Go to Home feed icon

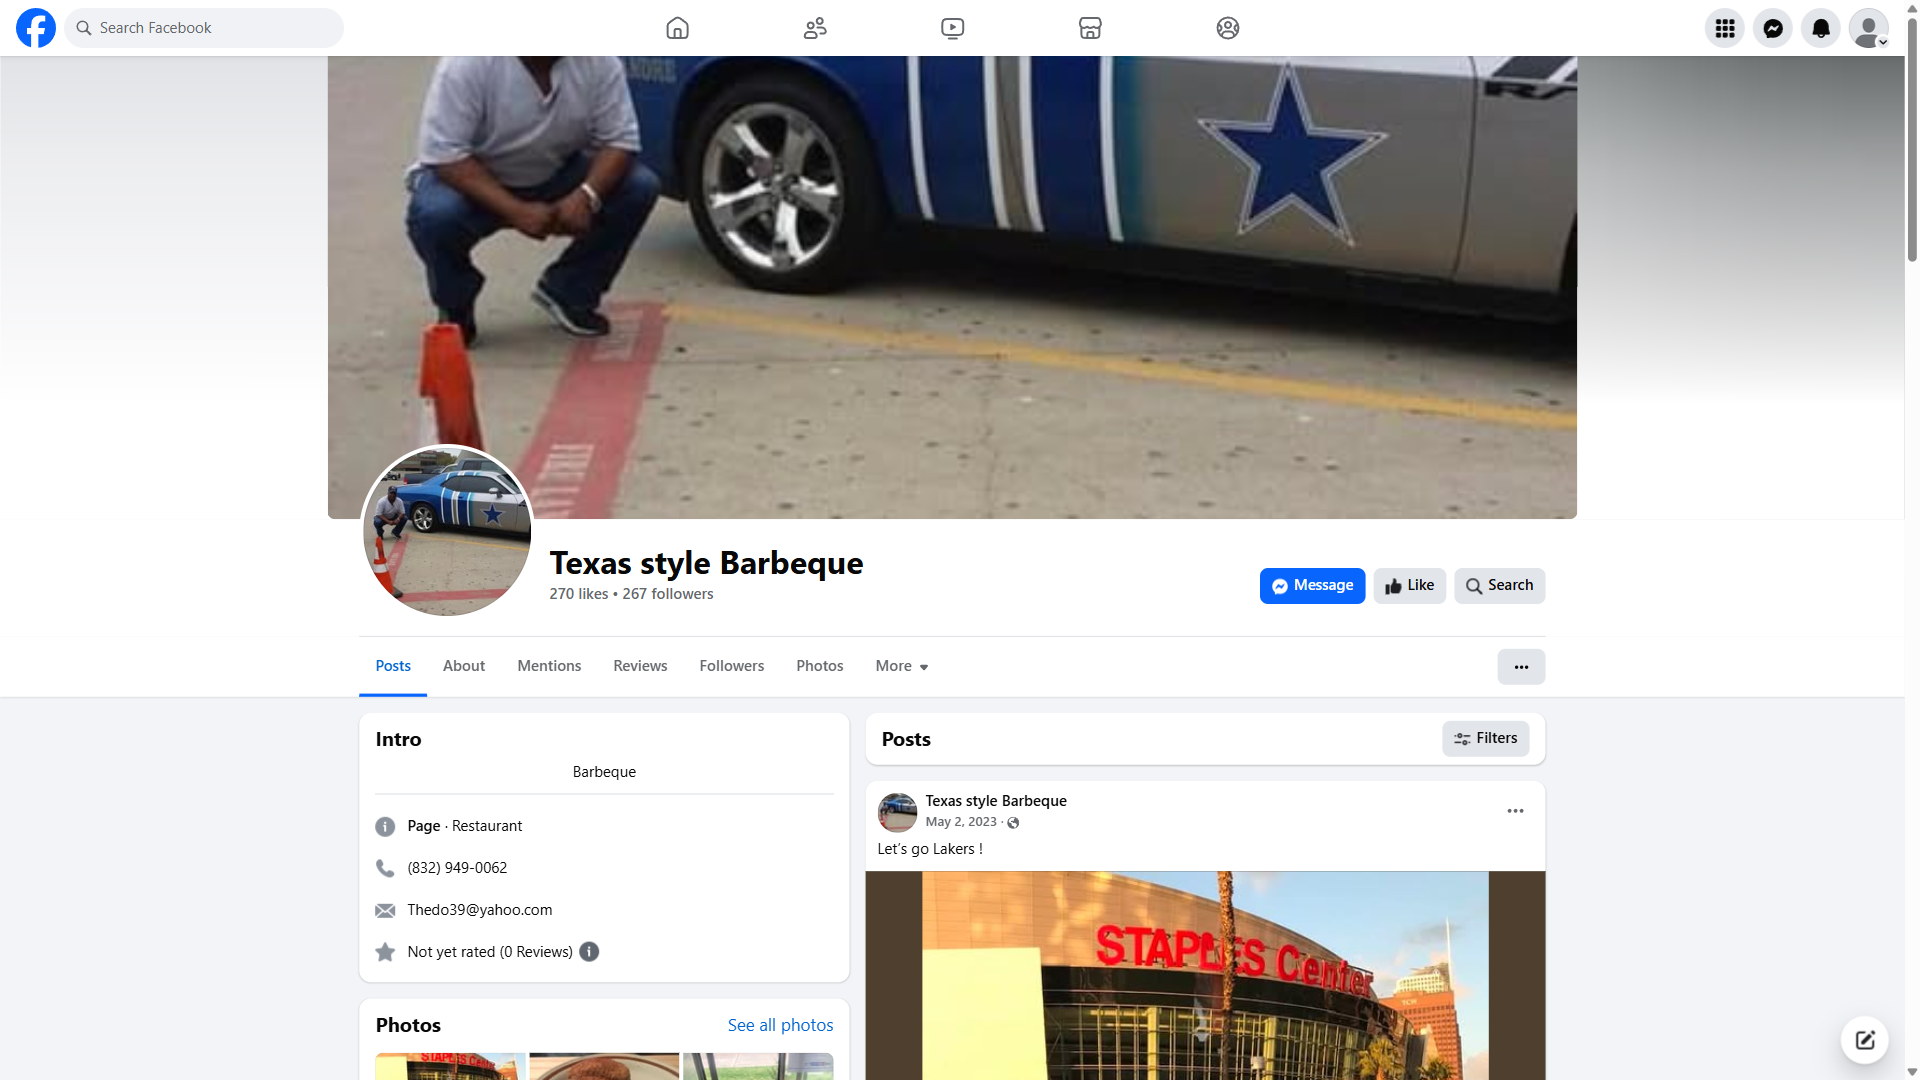tap(677, 28)
